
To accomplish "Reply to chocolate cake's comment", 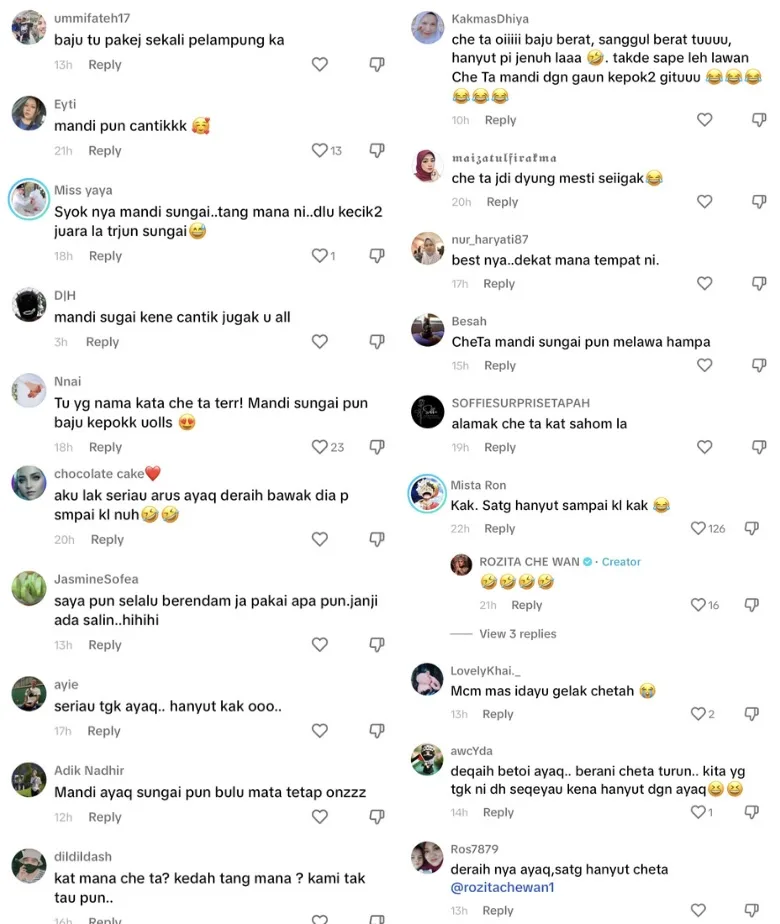I will point(107,540).
